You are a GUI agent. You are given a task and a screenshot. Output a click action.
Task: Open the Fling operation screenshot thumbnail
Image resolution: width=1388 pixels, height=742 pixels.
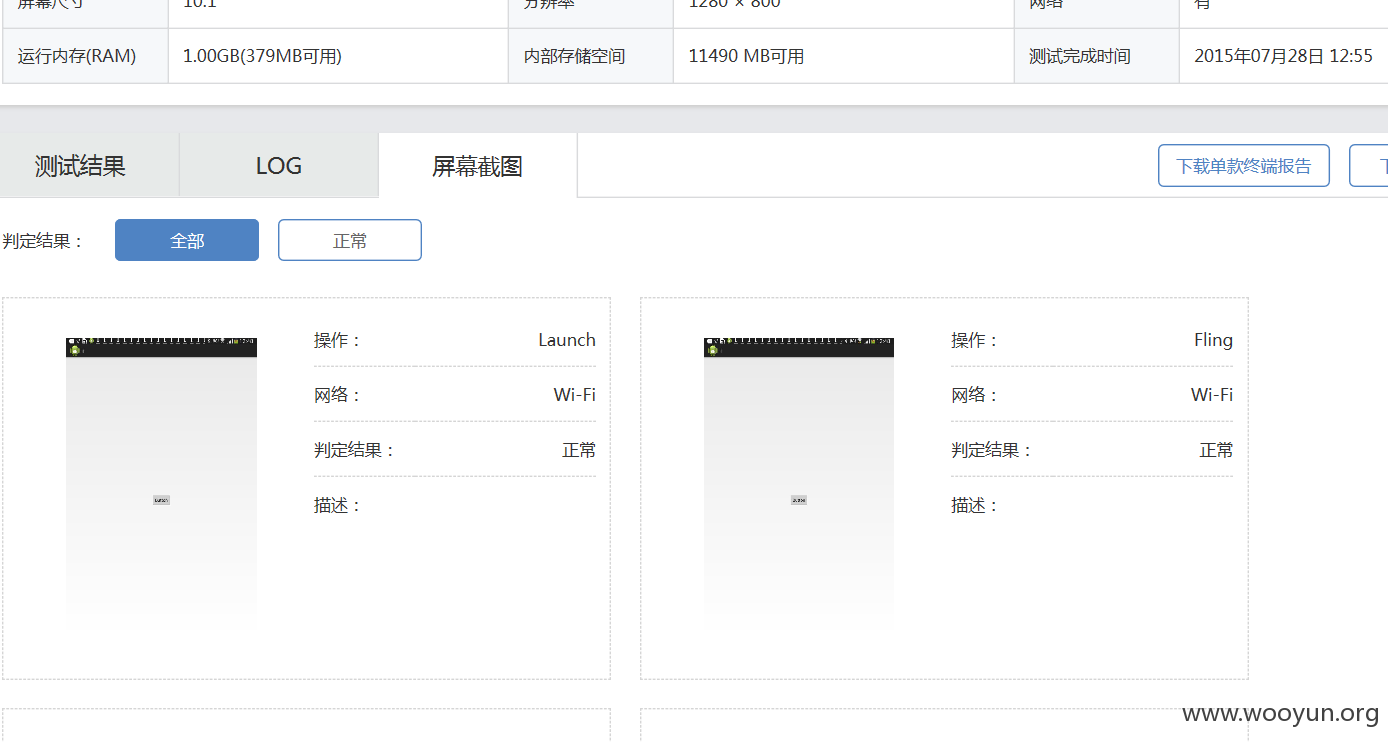point(799,486)
